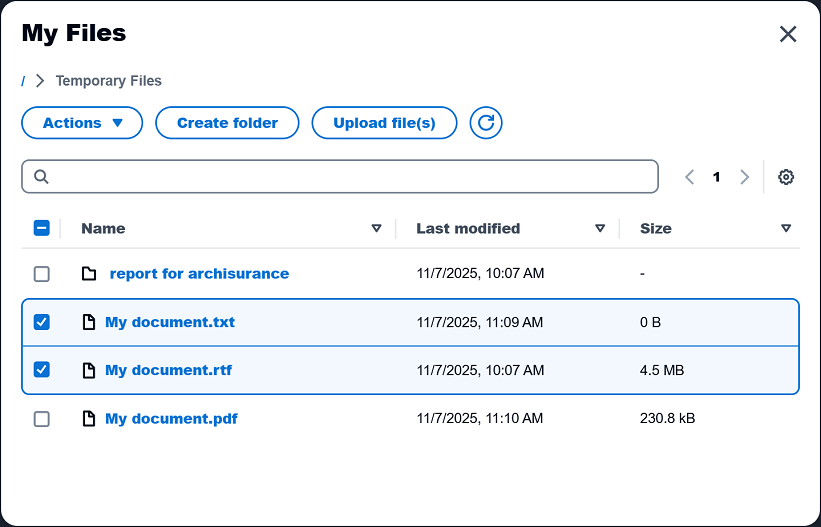Screen dimensions: 821x527
Task: Click the 4.5 MB size cell
Action: point(662,370)
